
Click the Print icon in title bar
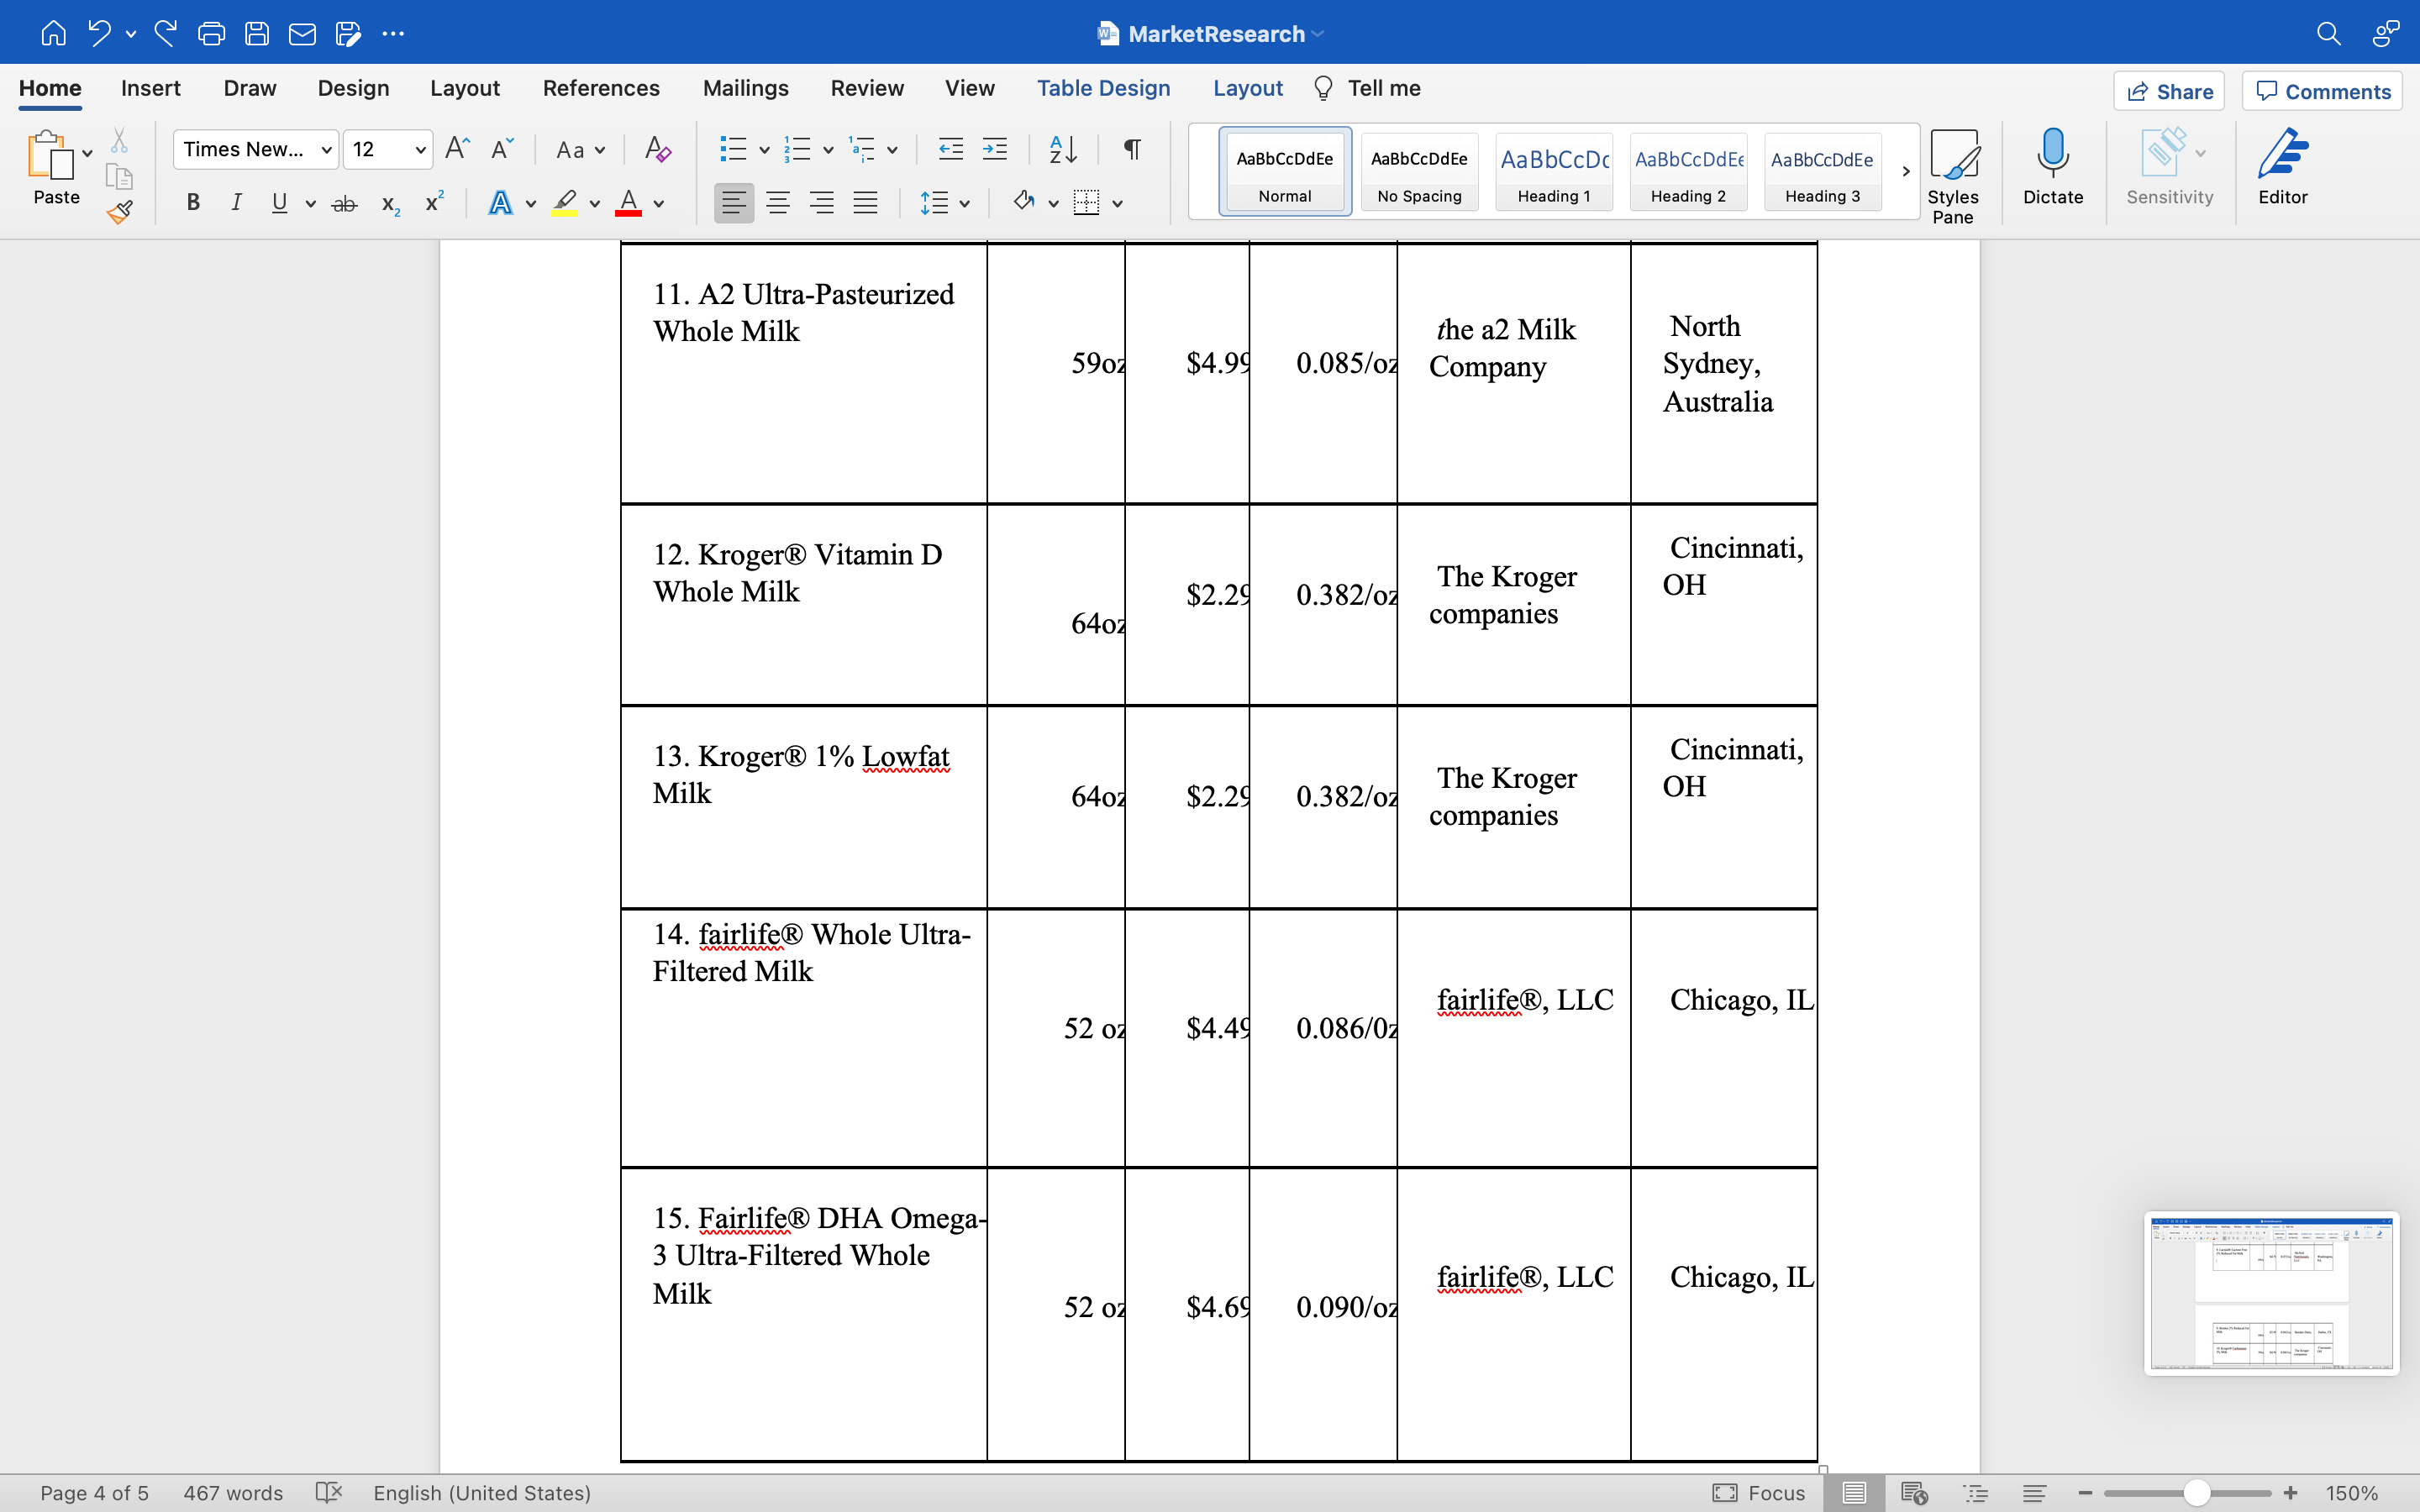pyautogui.click(x=211, y=34)
